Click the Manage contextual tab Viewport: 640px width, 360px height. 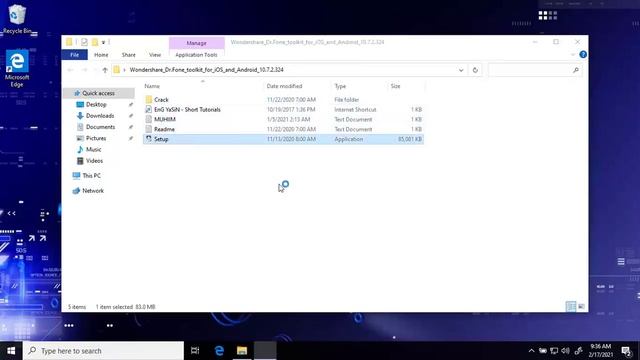pyautogui.click(x=196, y=43)
